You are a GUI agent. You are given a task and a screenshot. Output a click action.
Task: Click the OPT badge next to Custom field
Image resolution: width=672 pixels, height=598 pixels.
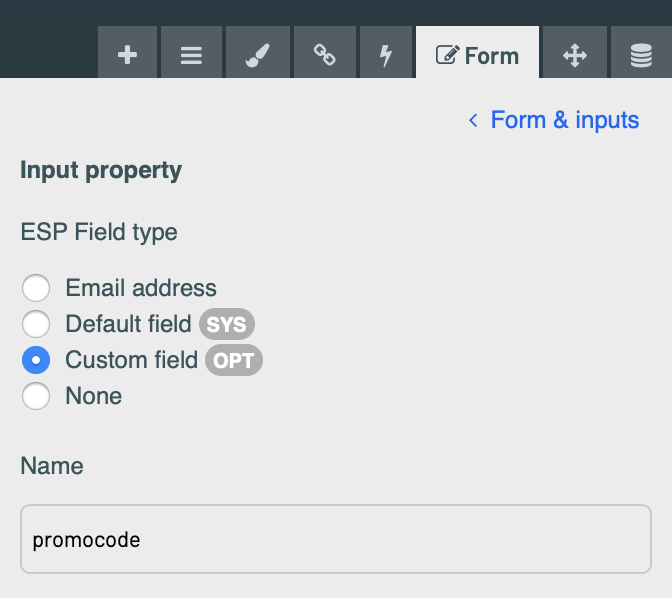234,360
